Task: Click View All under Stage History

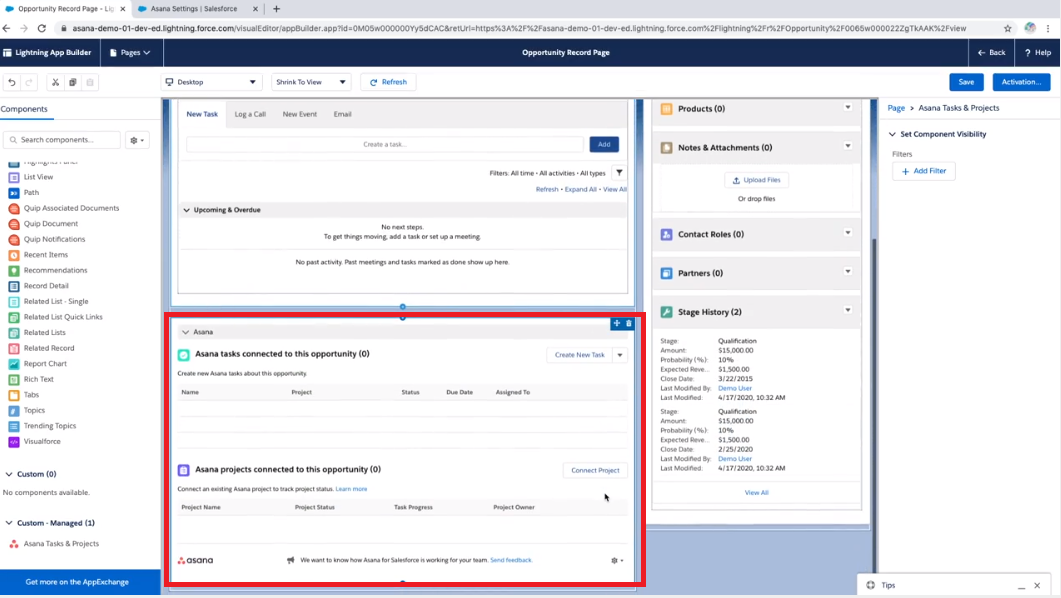Action: pos(757,492)
